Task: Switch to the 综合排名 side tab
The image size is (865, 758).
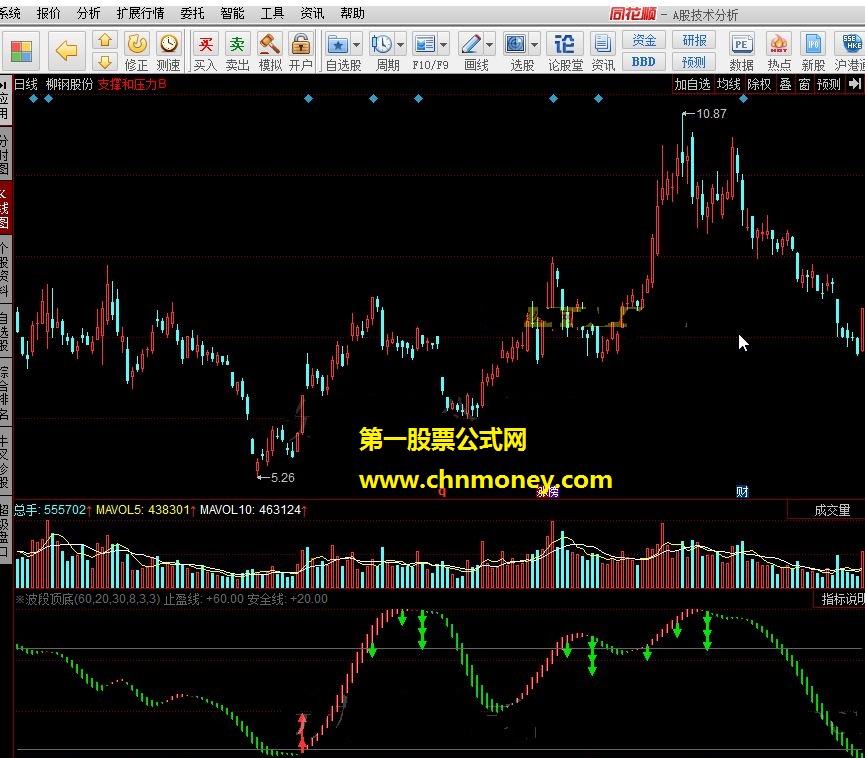Action: pos(5,392)
